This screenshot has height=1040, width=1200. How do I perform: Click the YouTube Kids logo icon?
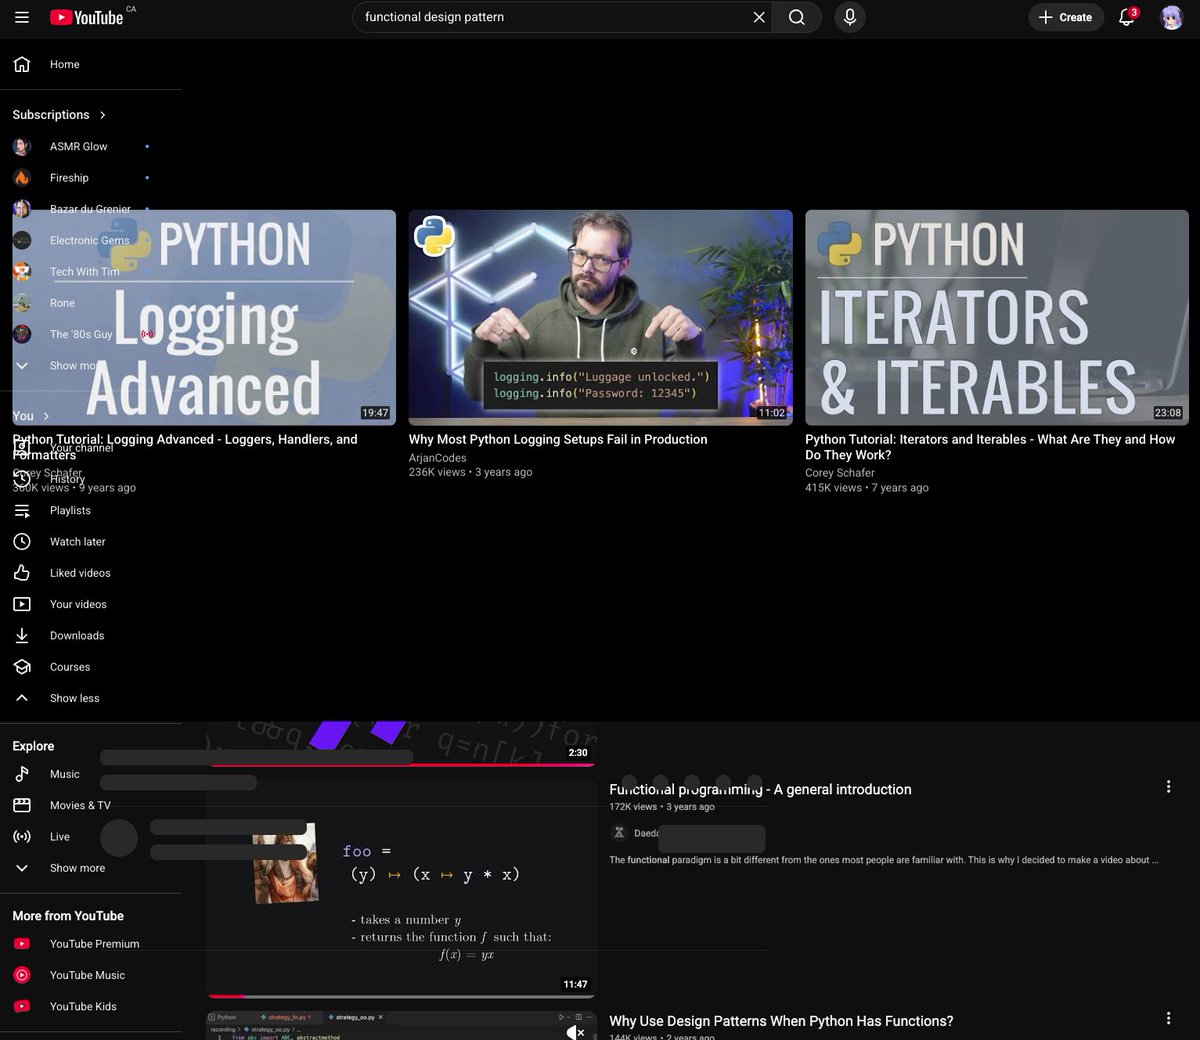point(22,1007)
